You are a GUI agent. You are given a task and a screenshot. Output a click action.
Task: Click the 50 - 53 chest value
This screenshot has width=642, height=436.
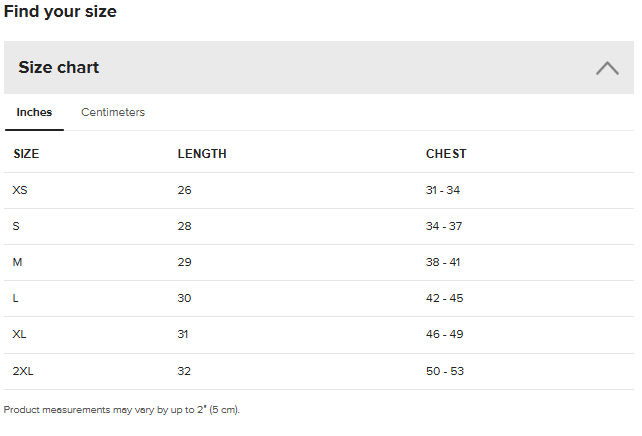444,371
